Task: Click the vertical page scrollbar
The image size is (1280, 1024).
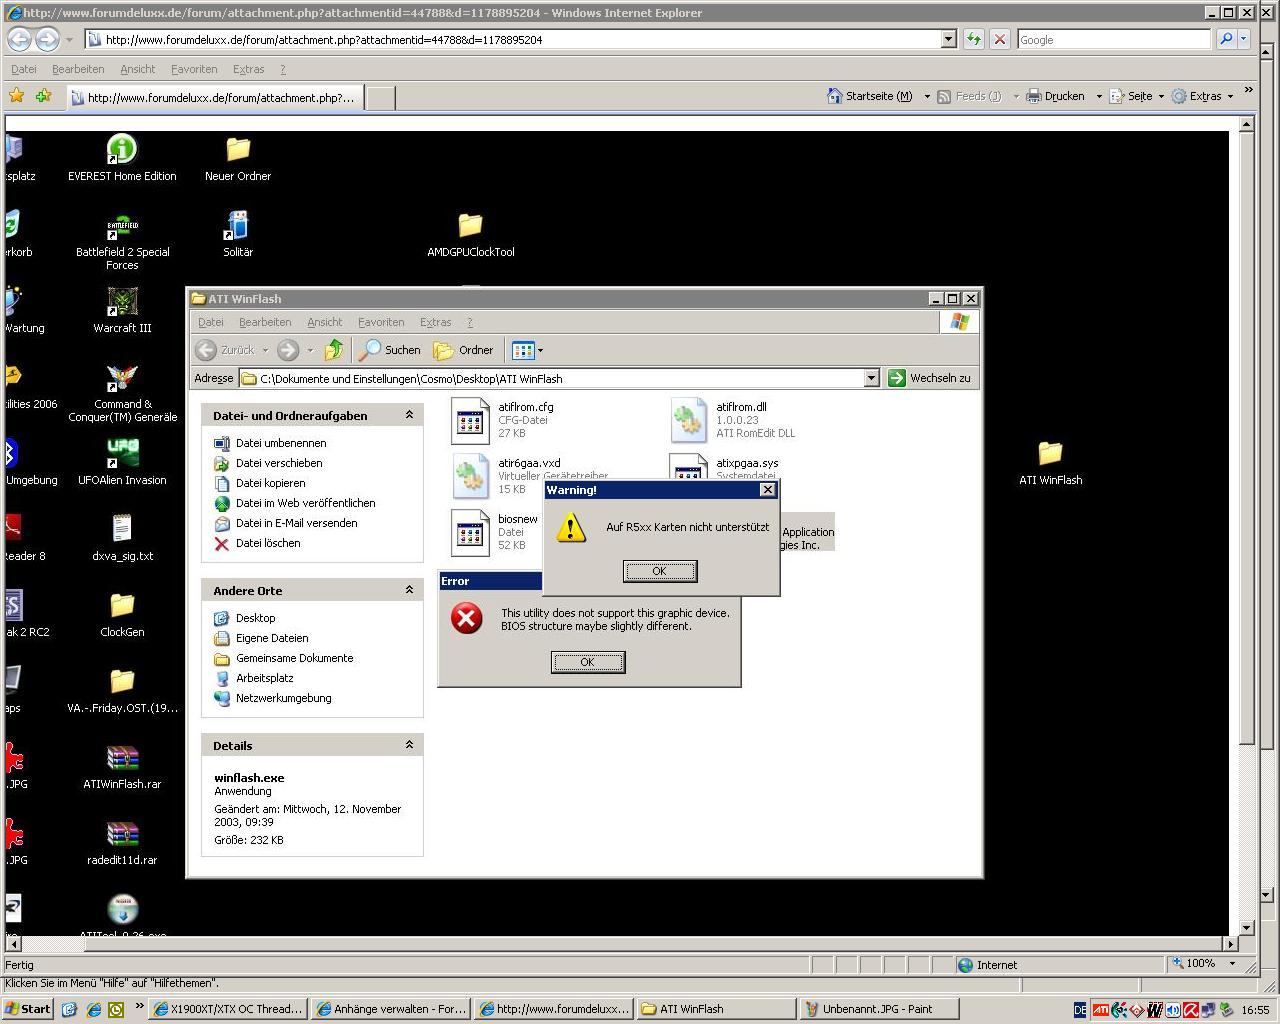Action: (1246, 436)
